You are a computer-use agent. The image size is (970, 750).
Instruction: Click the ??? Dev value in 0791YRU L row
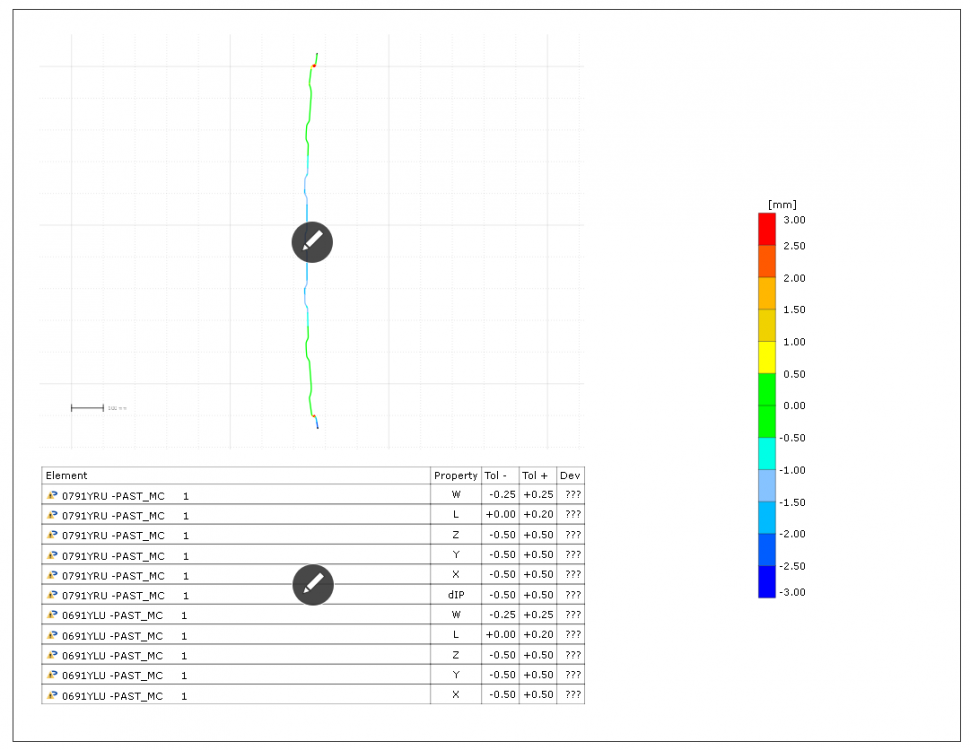click(572, 515)
